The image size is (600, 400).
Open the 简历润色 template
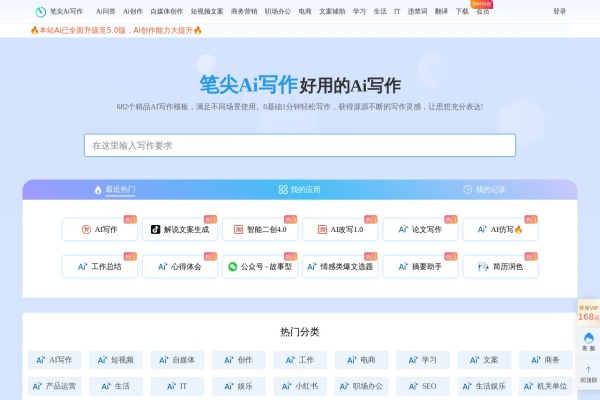501,266
